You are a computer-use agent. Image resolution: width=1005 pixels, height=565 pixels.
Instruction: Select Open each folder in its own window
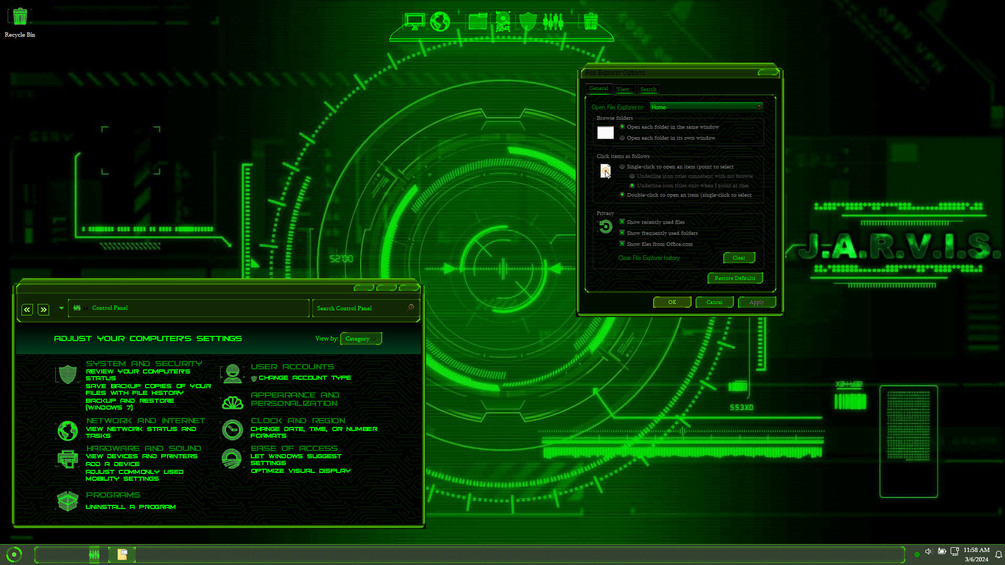coord(667,138)
